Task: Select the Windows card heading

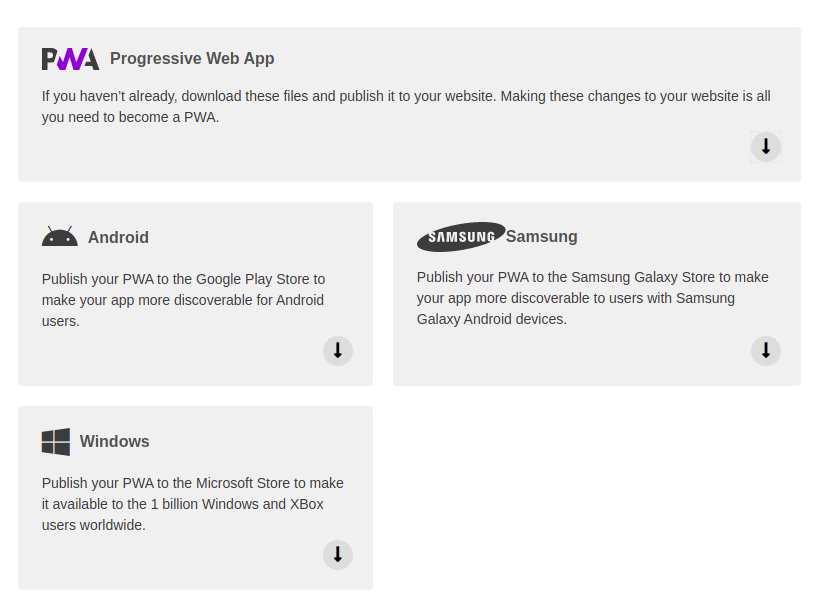Action: [115, 441]
